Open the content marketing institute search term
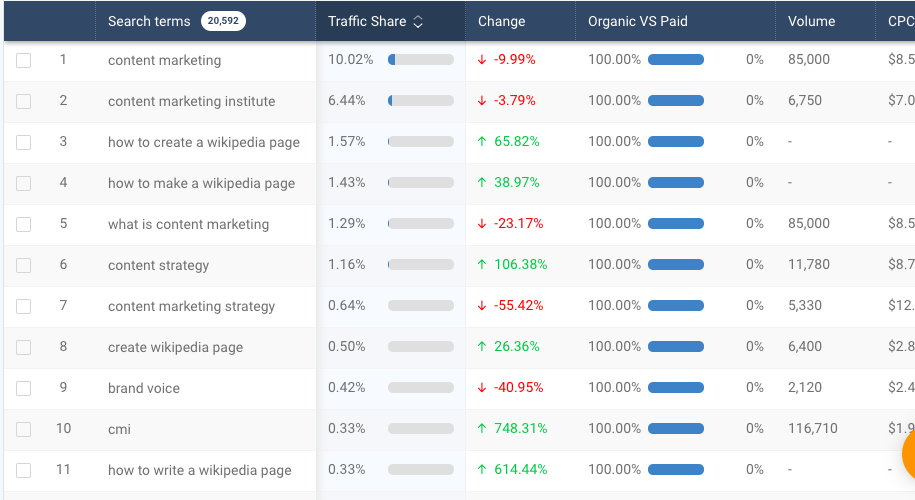Screen dimensions: 915x500 click(x=191, y=102)
